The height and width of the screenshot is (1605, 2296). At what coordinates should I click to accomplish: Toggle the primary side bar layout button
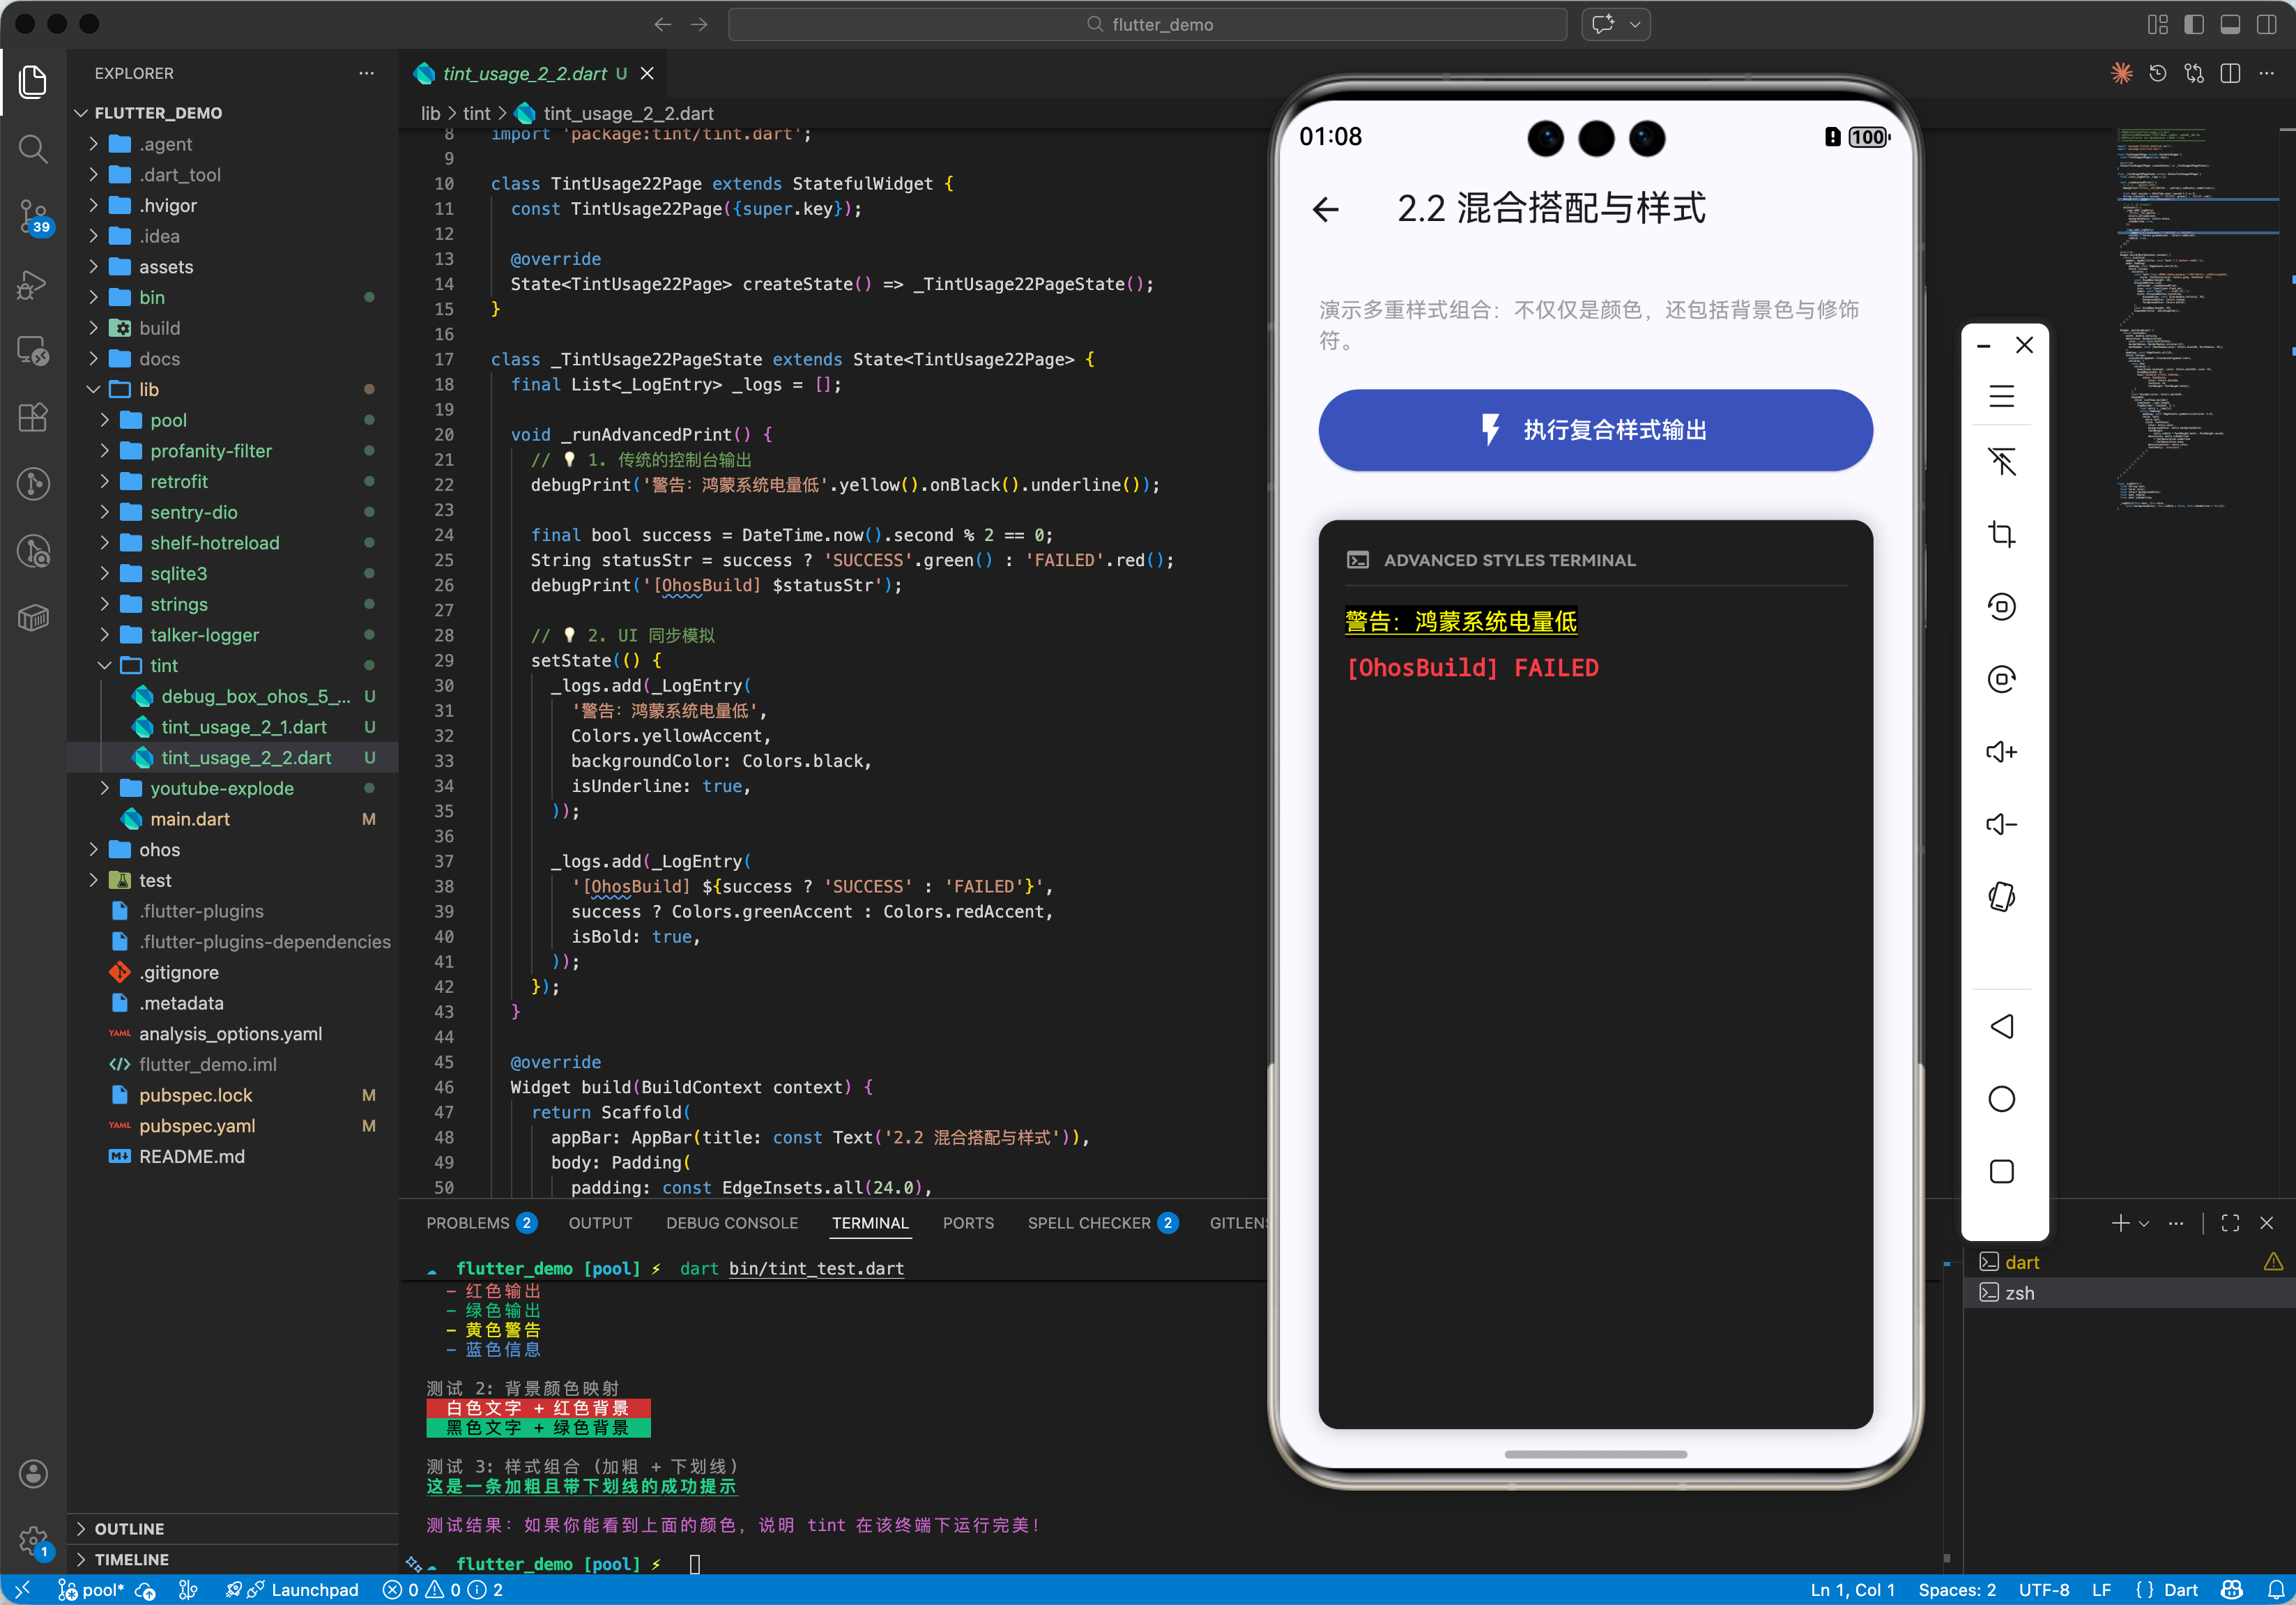pos(2194,24)
